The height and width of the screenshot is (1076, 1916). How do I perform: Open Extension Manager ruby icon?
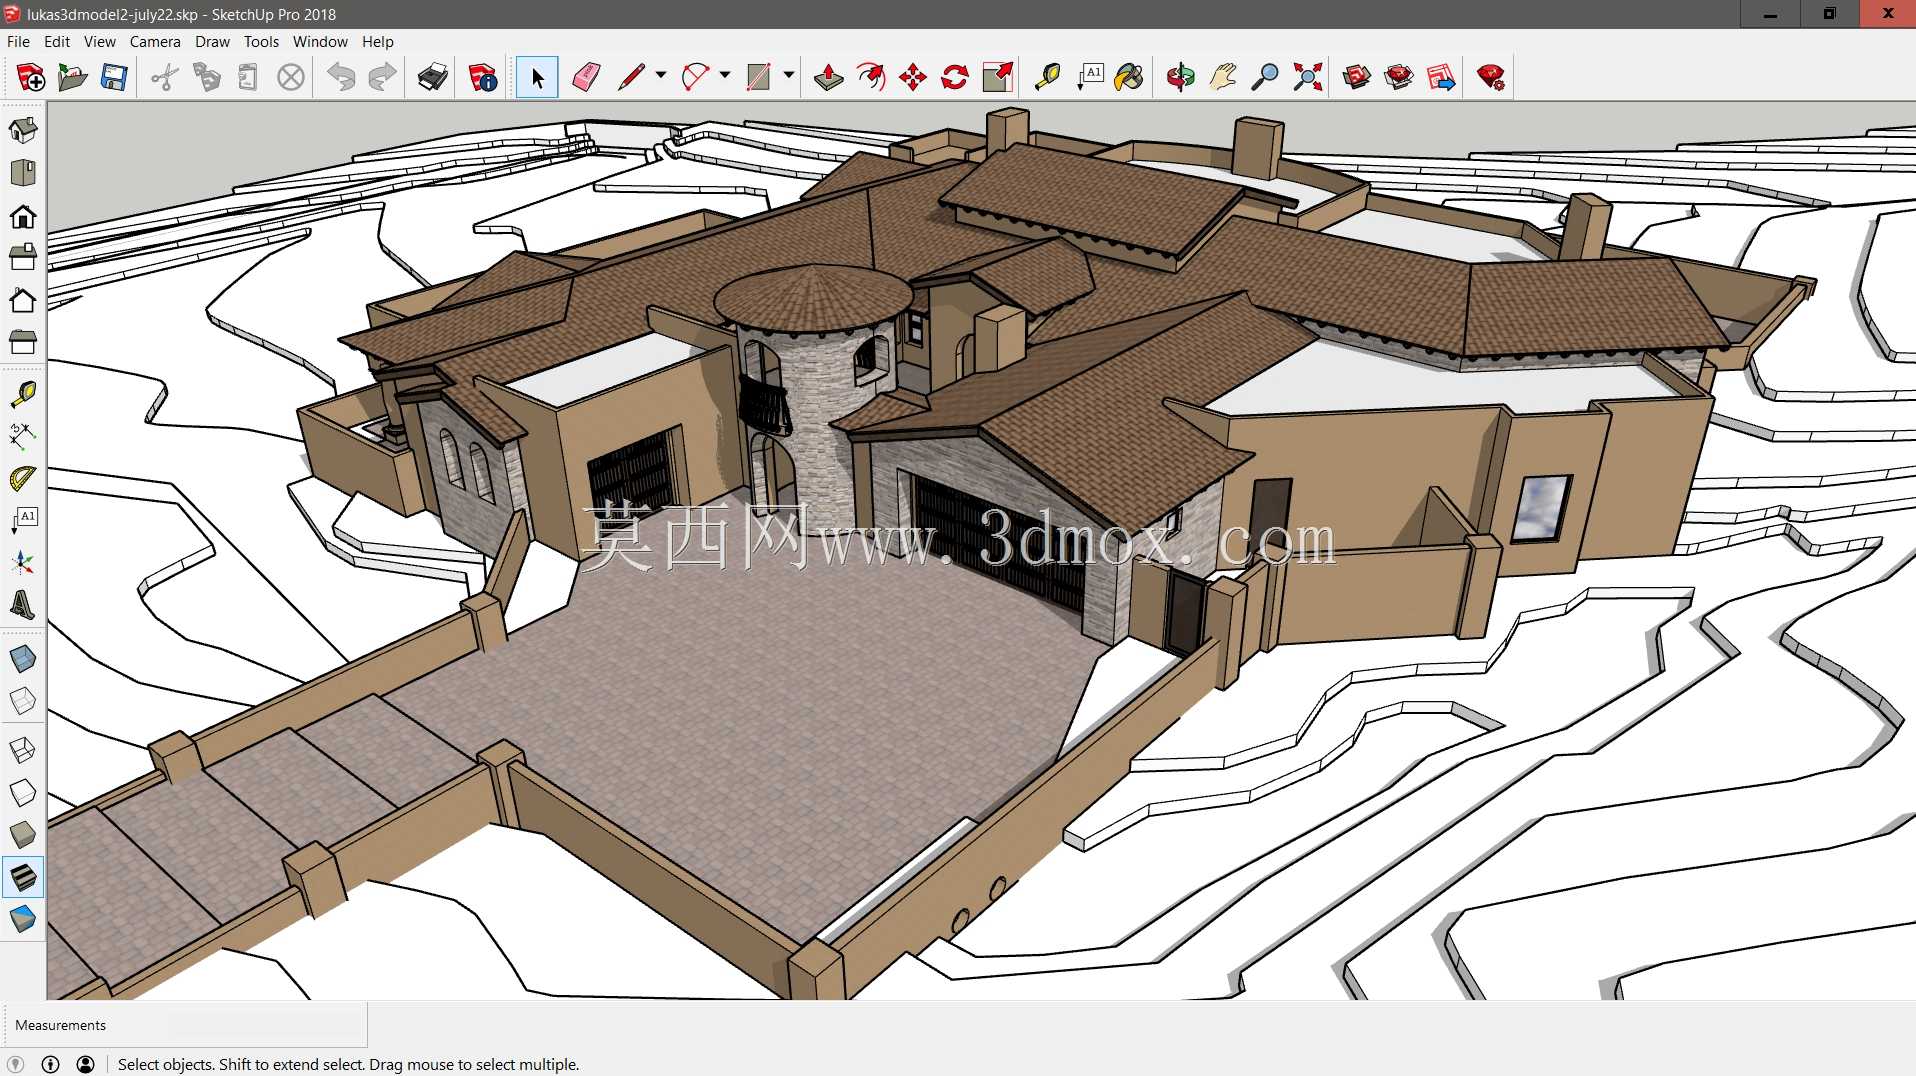click(1491, 77)
